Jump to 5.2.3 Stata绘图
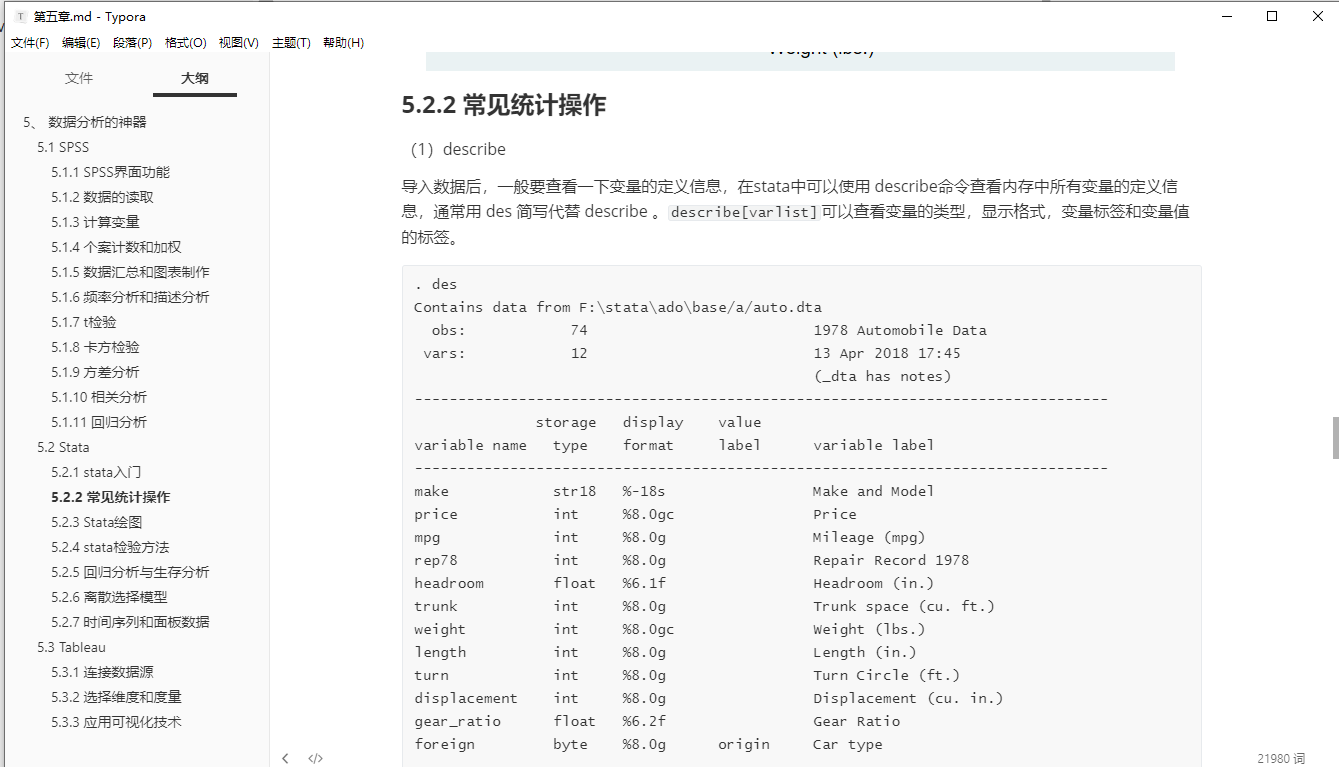 pos(97,522)
